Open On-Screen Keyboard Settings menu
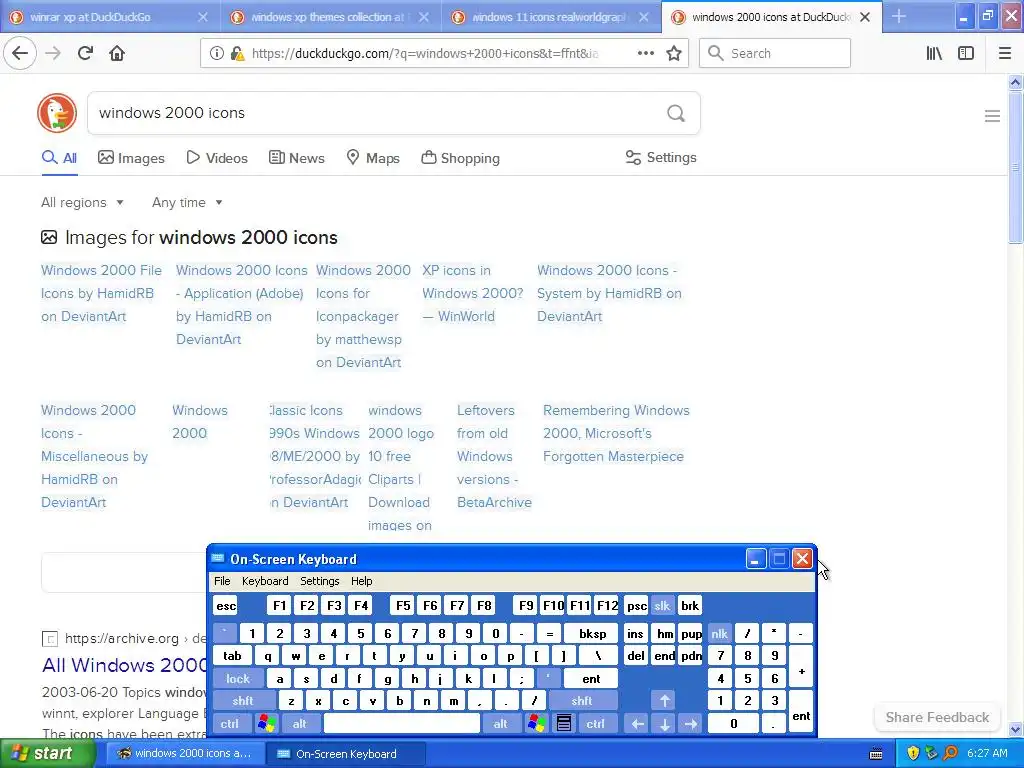 pos(319,581)
